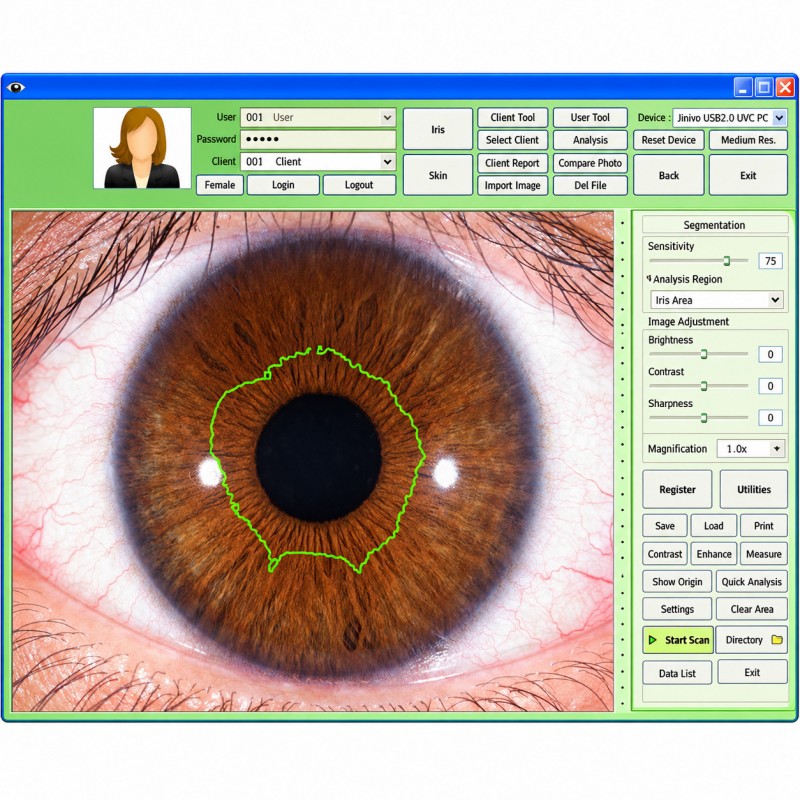Click the user avatar photo
Viewport: 800px width, 800px height.
click(x=142, y=148)
